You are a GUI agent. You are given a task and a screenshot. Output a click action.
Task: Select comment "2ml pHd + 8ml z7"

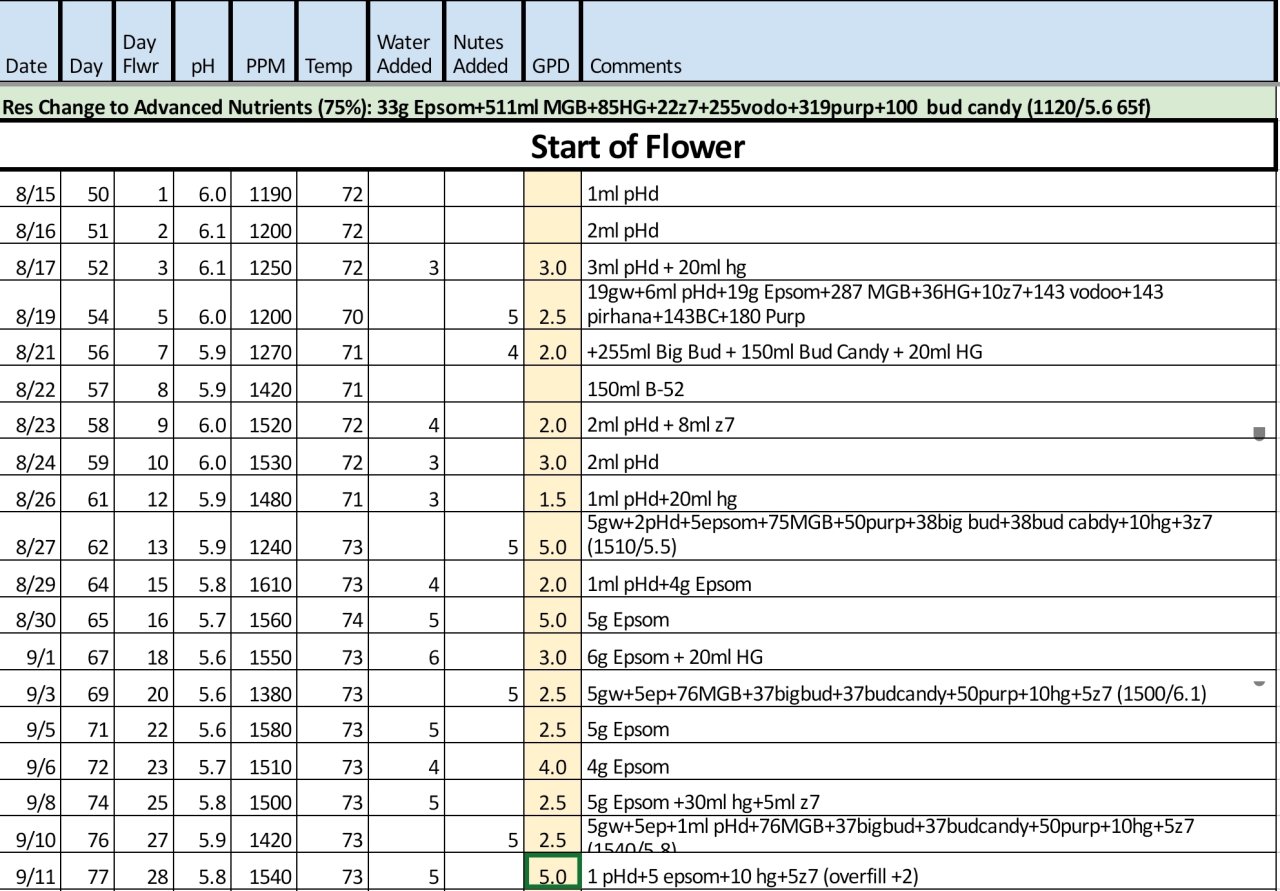point(663,426)
